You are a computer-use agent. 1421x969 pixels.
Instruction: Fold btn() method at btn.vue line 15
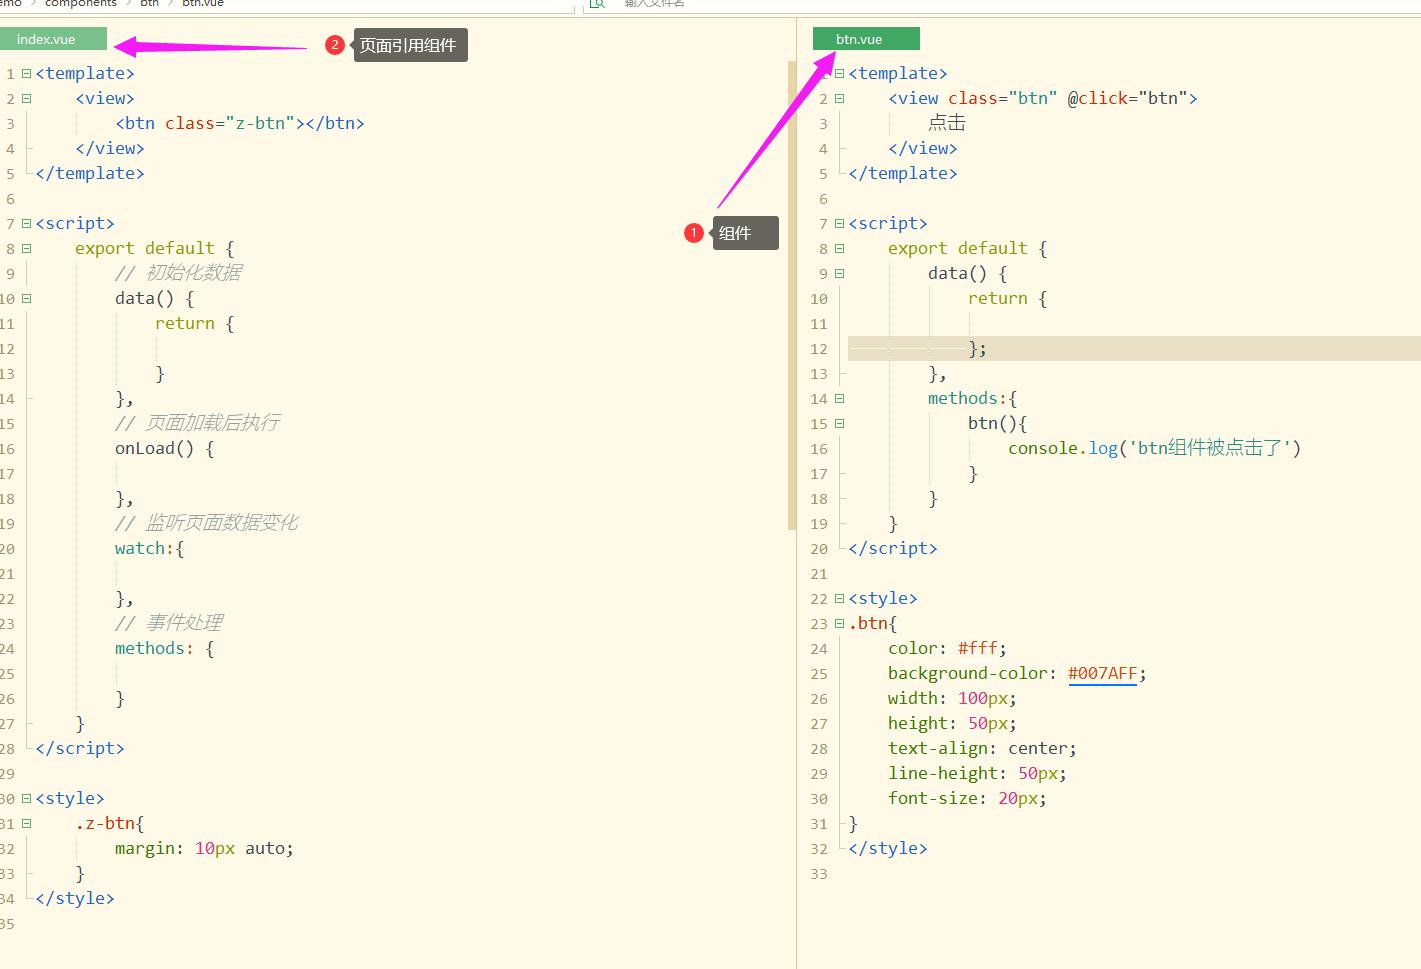[839, 423]
